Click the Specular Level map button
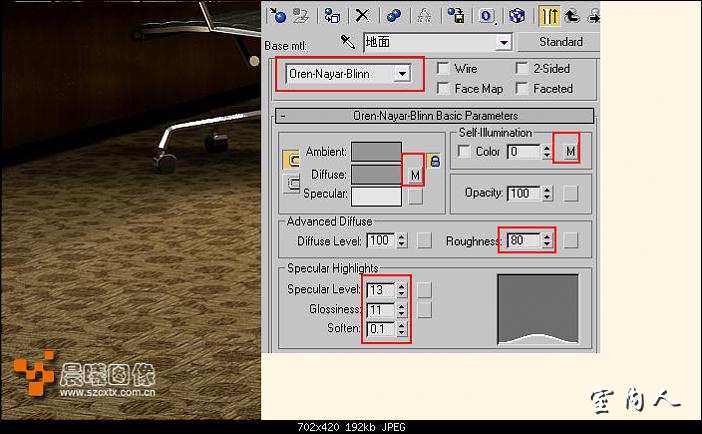 coord(424,289)
